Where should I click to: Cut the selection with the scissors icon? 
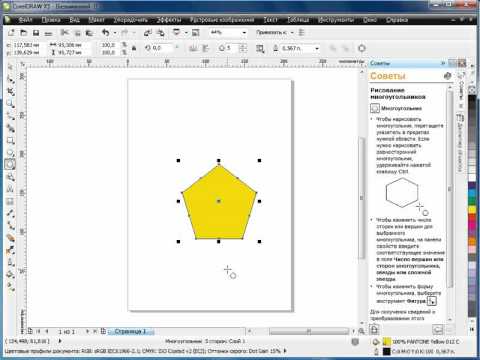(65, 33)
